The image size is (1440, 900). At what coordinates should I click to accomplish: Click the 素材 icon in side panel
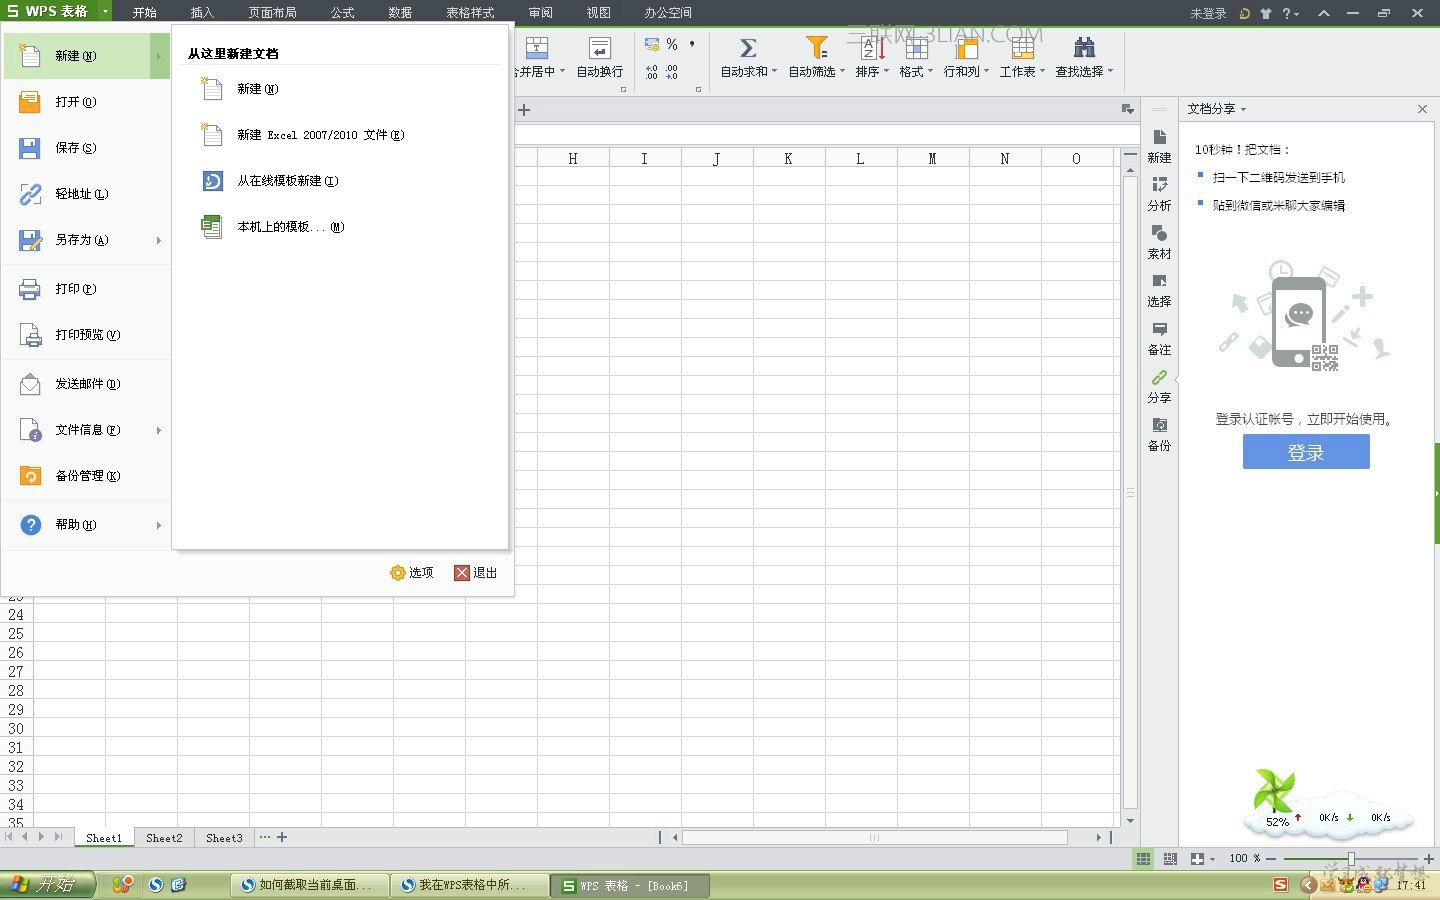point(1159,233)
